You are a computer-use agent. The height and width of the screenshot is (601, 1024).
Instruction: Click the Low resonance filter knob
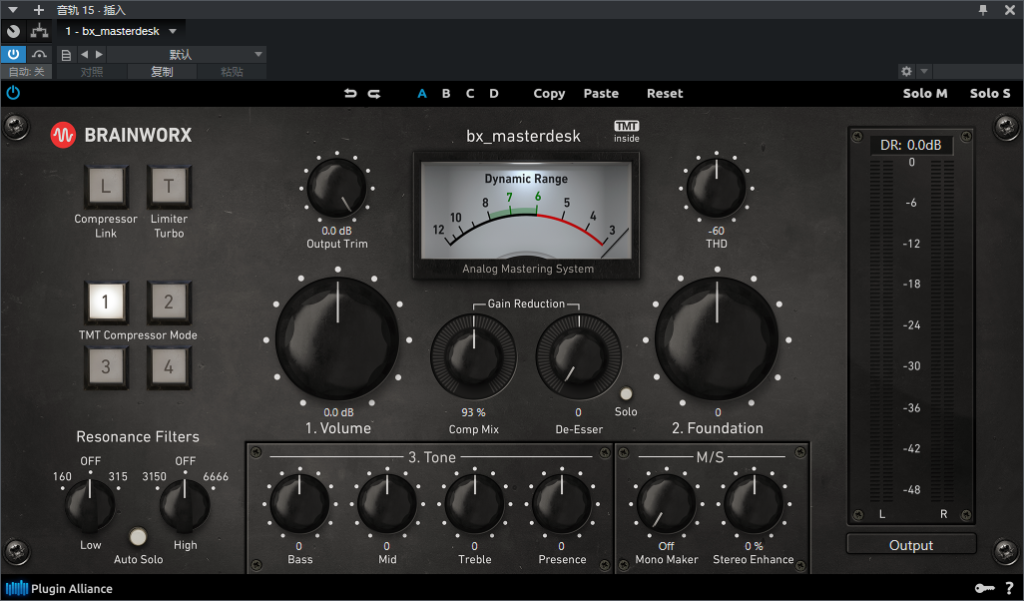point(90,506)
